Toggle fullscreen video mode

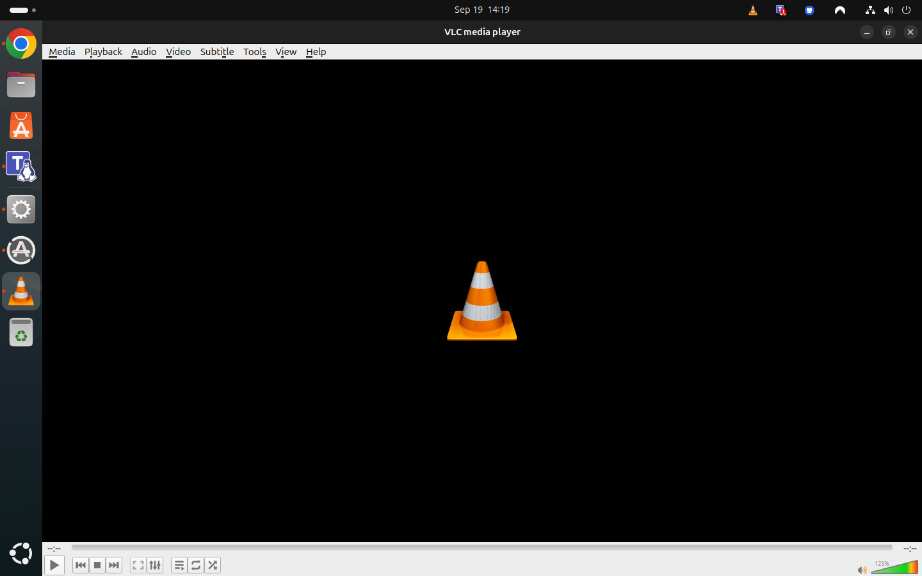click(x=138, y=565)
